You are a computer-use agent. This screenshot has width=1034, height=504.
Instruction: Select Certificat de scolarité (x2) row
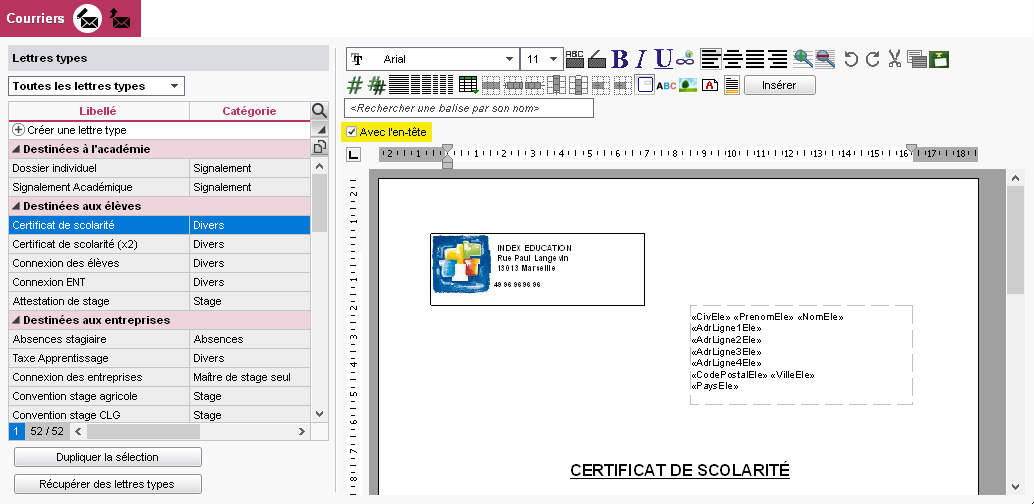pos(159,244)
